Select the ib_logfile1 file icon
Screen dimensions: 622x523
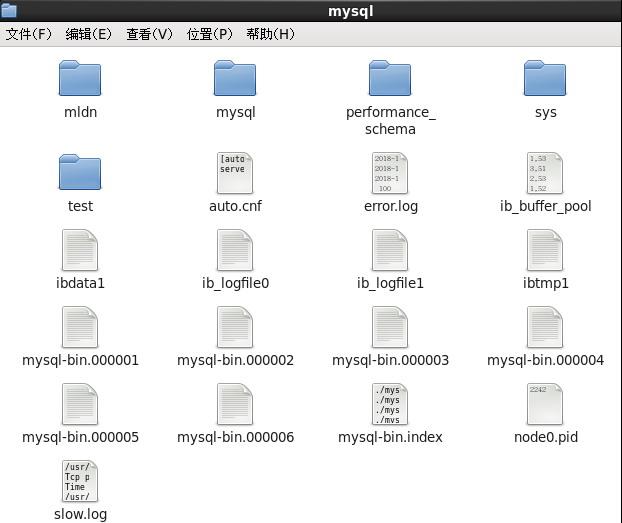click(x=390, y=250)
